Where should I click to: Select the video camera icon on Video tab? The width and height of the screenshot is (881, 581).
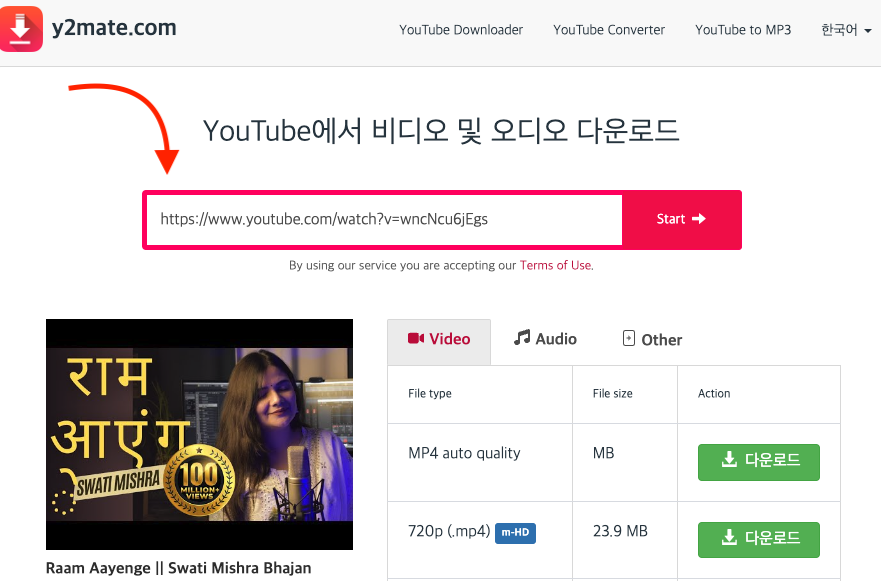pyautogui.click(x=418, y=338)
